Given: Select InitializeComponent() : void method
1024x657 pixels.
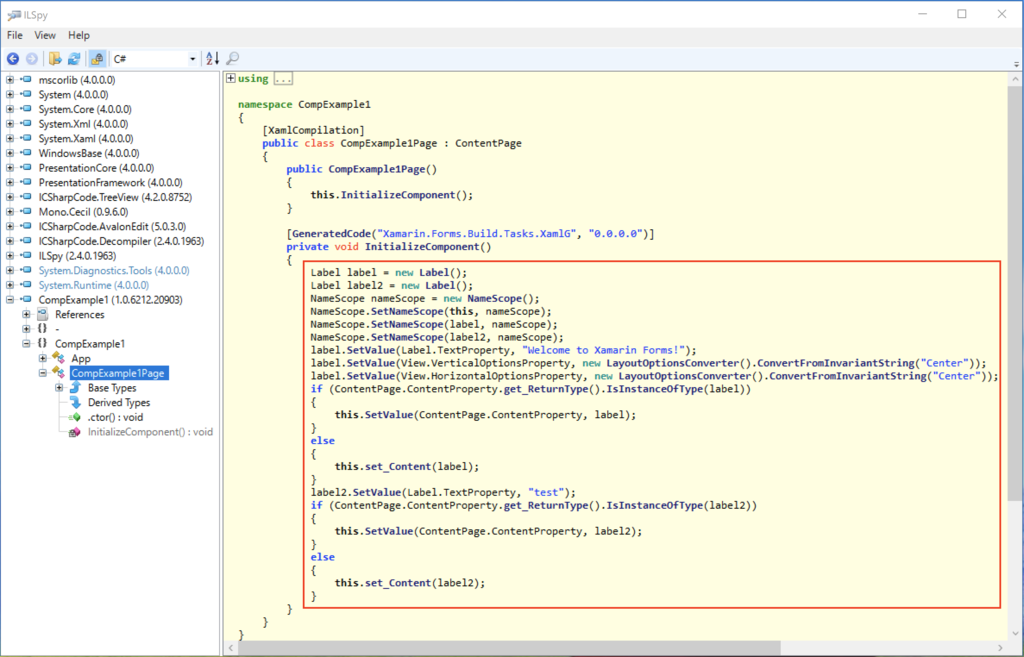Looking at the screenshot, I should (150, 432).
